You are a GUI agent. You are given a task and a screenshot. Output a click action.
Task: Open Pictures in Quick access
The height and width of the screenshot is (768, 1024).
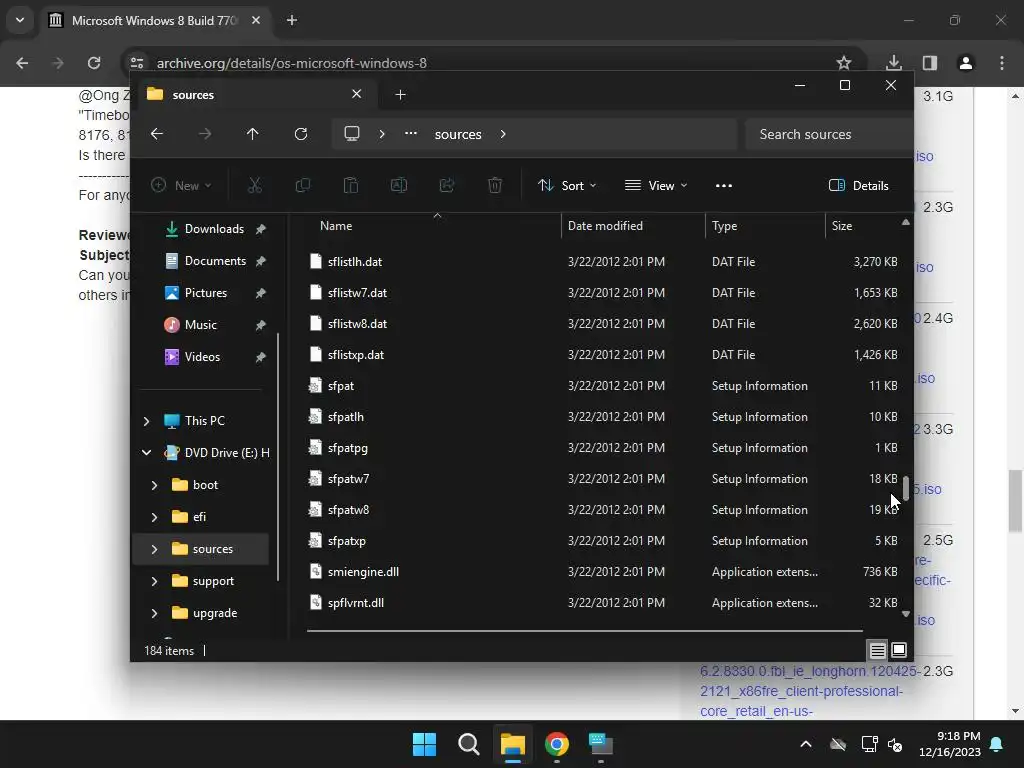206,293
